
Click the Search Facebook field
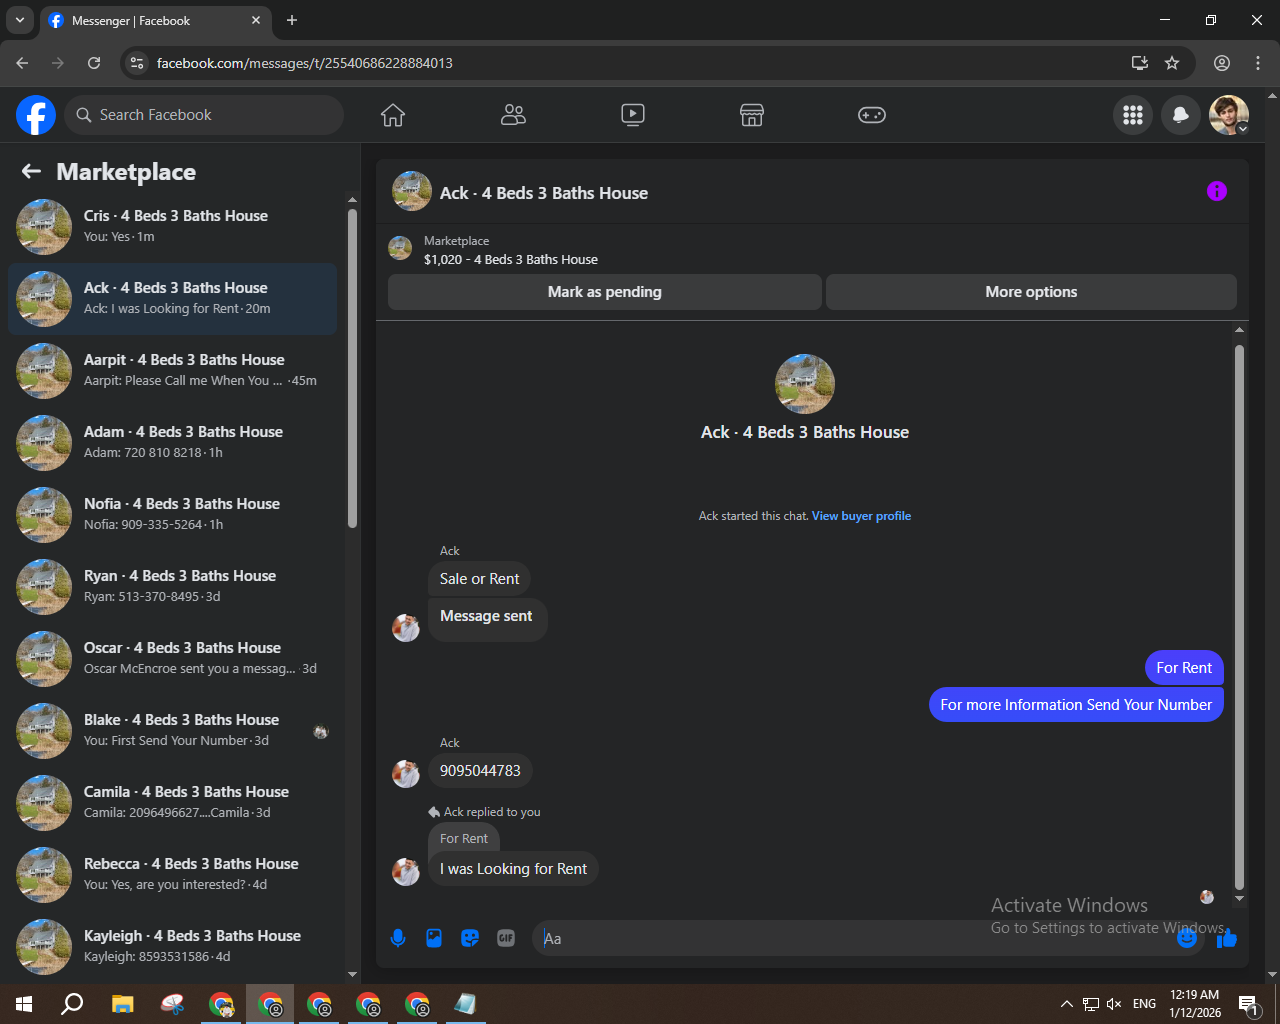[204, 115]
